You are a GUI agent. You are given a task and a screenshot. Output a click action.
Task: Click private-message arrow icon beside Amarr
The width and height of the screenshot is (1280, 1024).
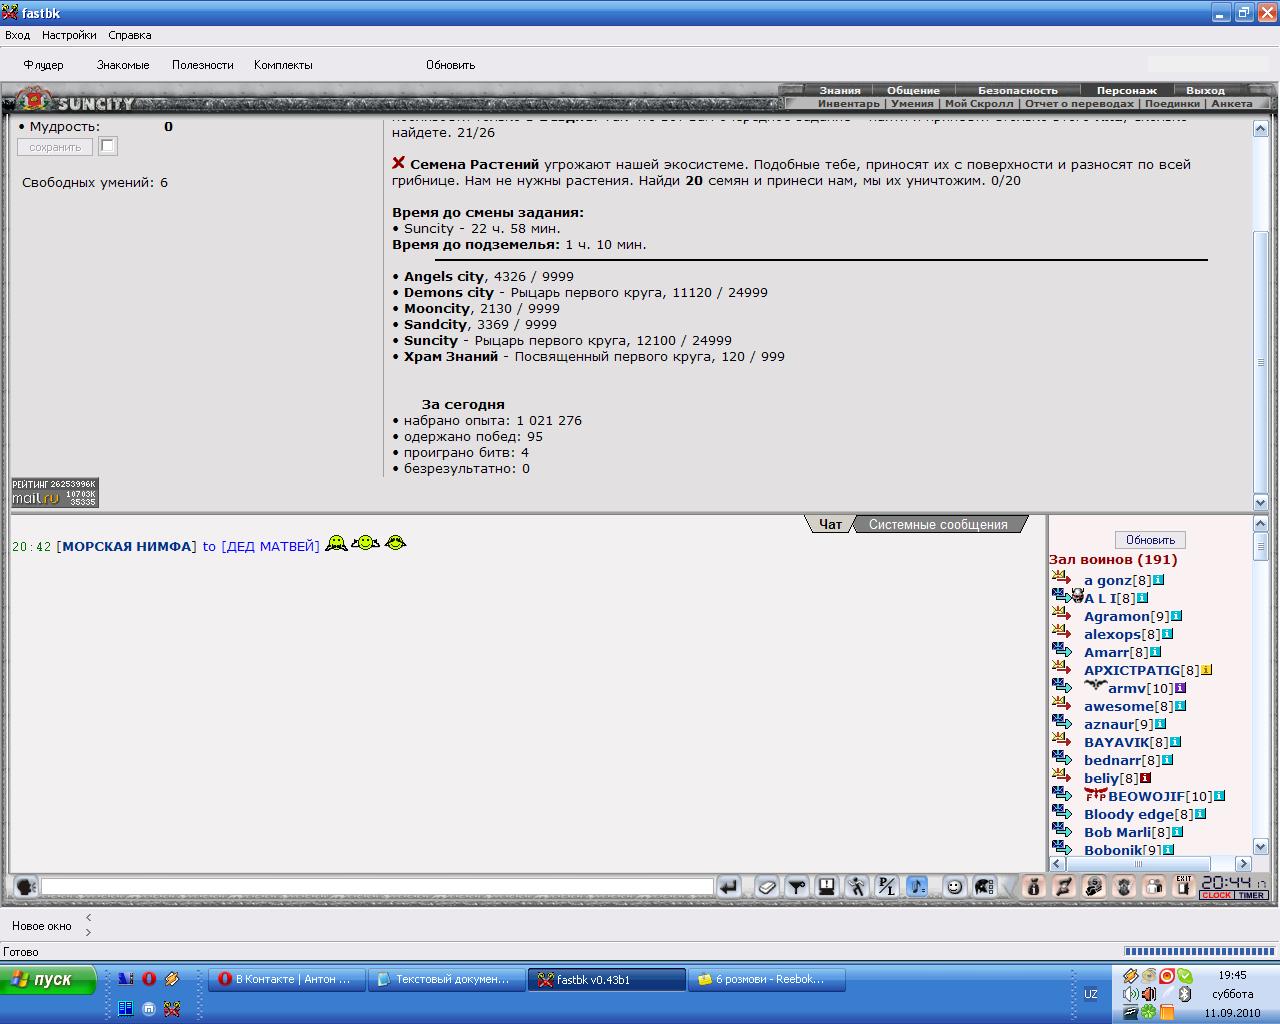pos(1062,651)
